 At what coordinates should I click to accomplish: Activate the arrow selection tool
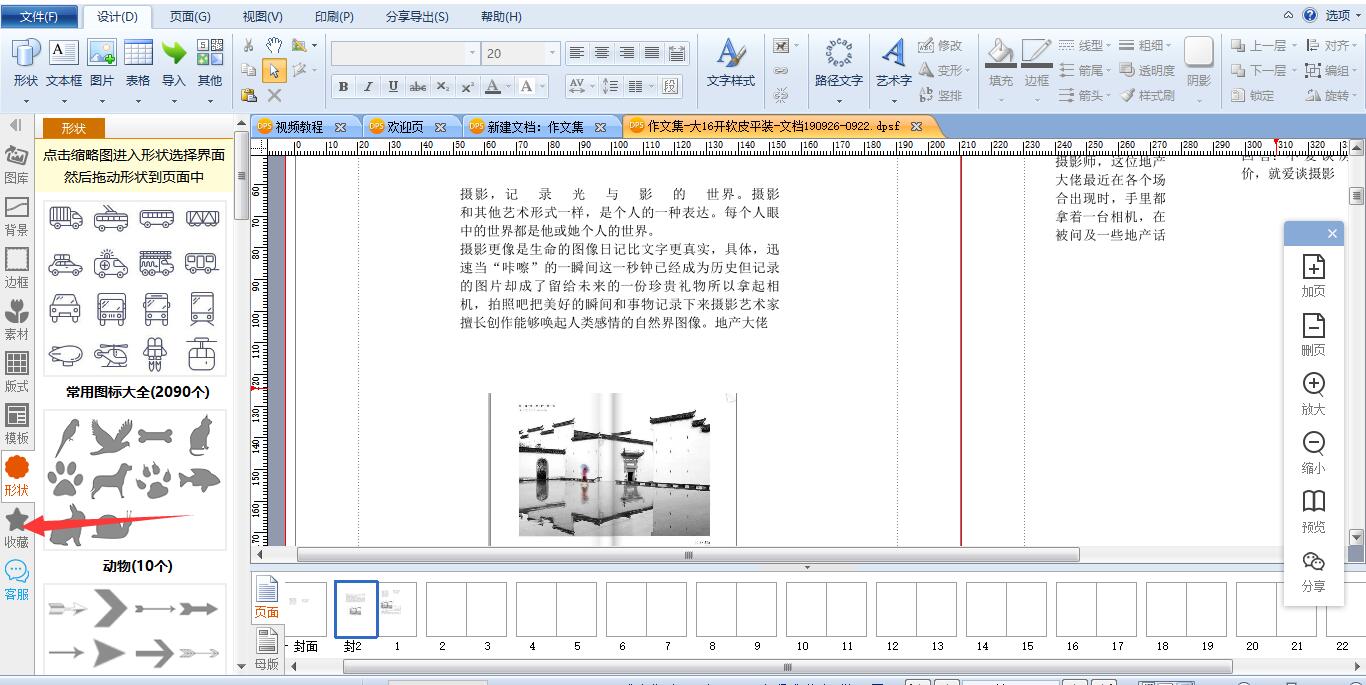(274, 70)
